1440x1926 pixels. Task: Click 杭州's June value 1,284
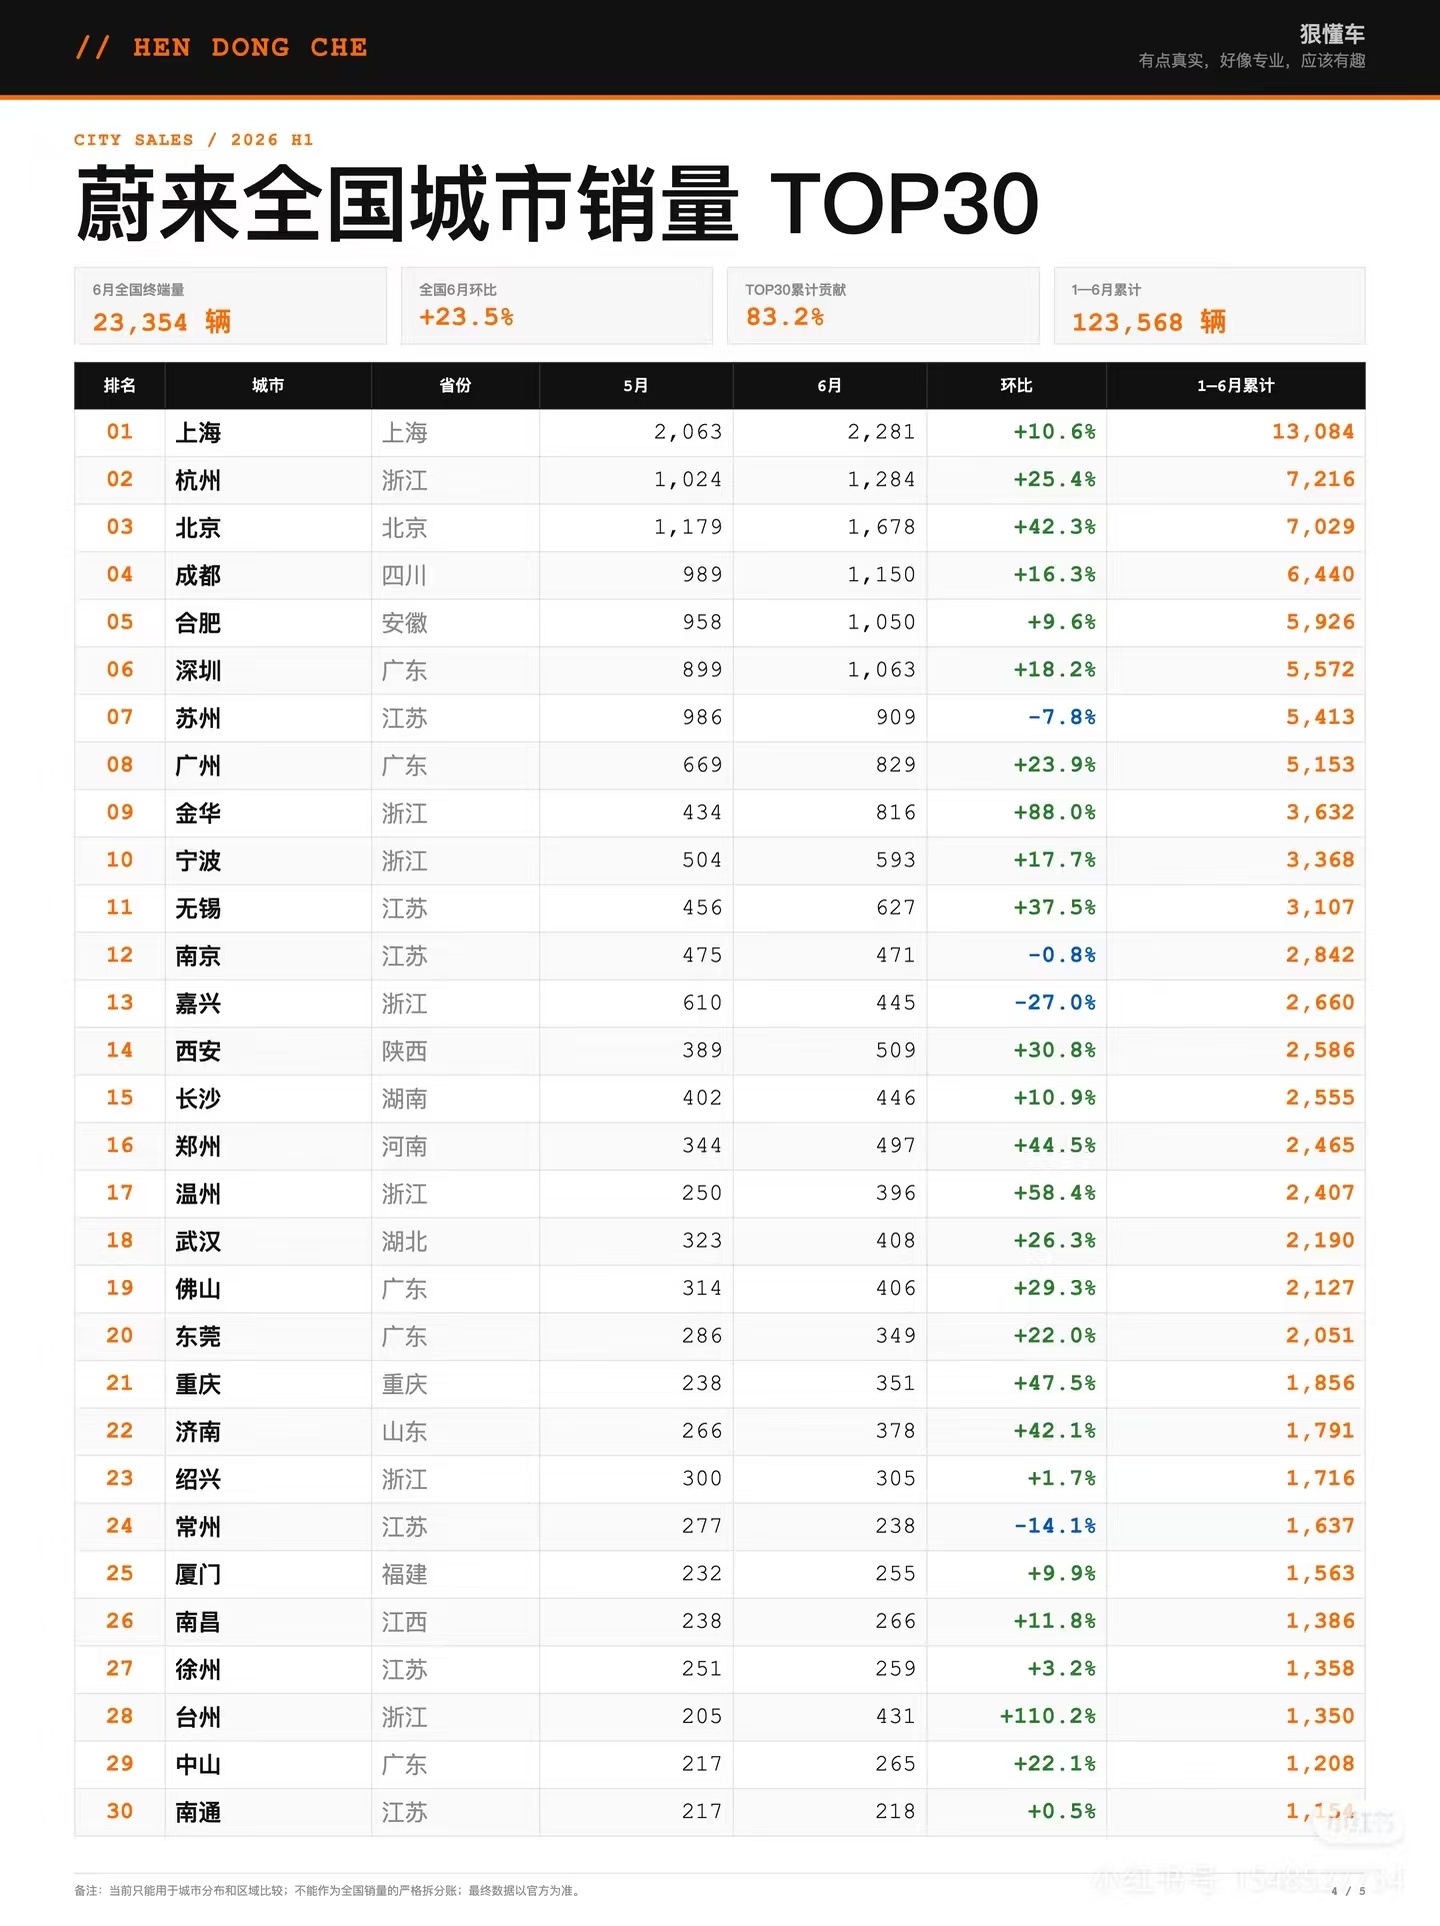tap(881, 480)
